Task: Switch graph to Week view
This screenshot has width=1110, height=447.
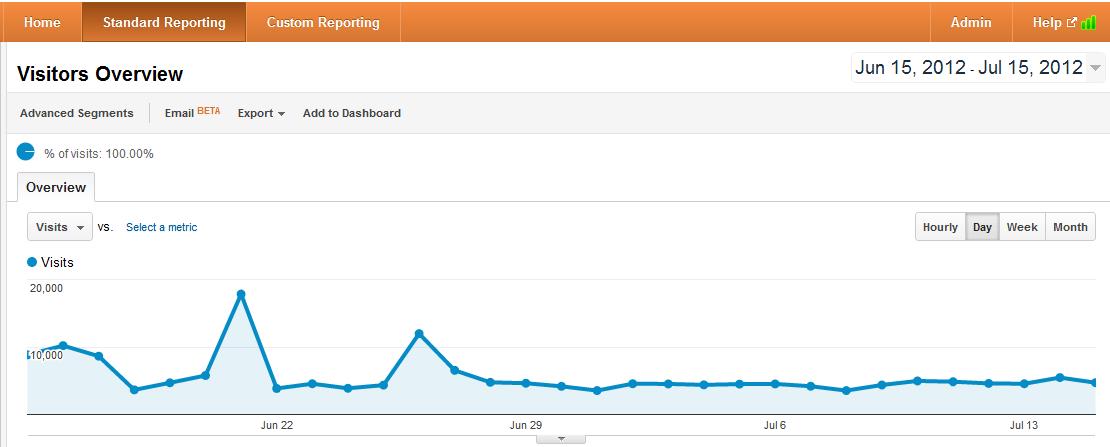Action: pyautogui.click(x=1022, y=227)
